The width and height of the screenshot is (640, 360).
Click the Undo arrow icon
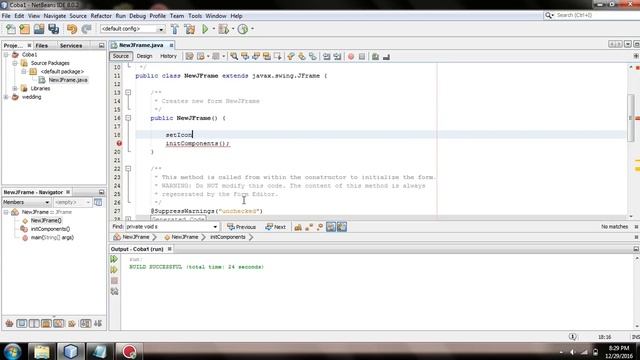pos(72,29)
